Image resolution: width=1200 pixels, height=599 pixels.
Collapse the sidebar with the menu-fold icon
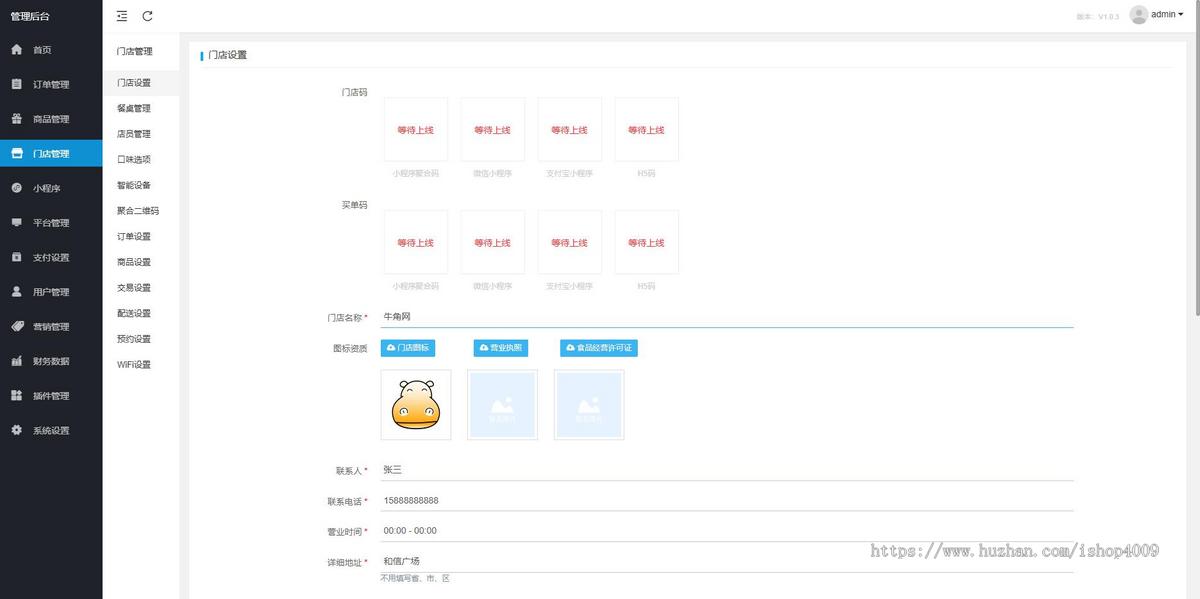pyautogui.click(x=122, y=15)
